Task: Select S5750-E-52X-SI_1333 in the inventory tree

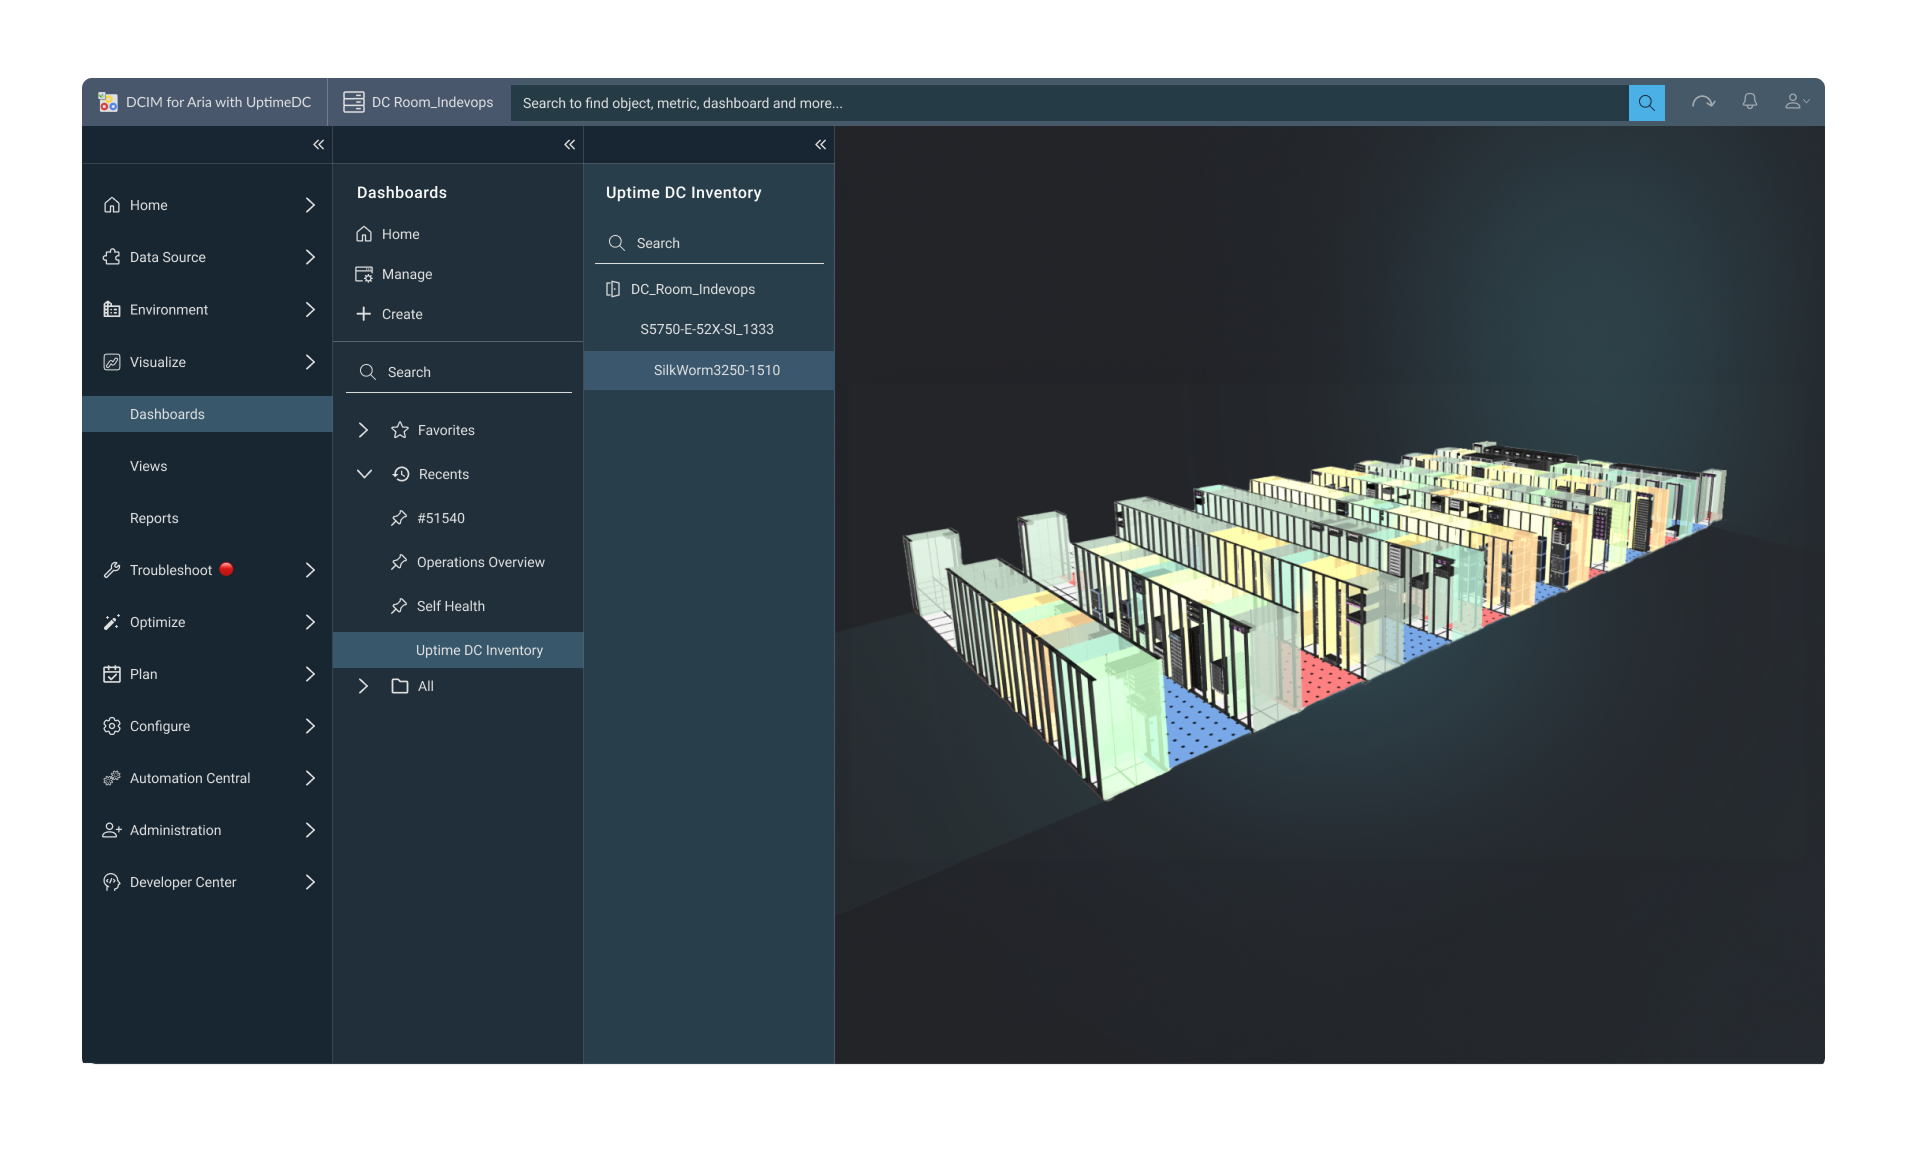Action: pos(706,329)
